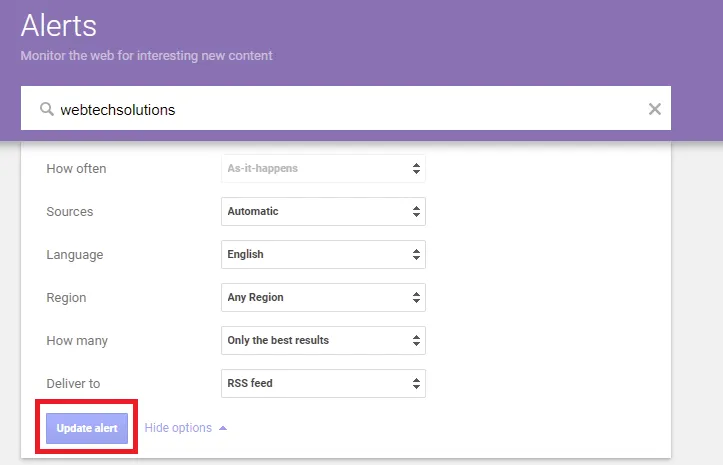The width and height of the screenshot is (723, 465).
Task: Click the Language label
Action: [75, 255]
